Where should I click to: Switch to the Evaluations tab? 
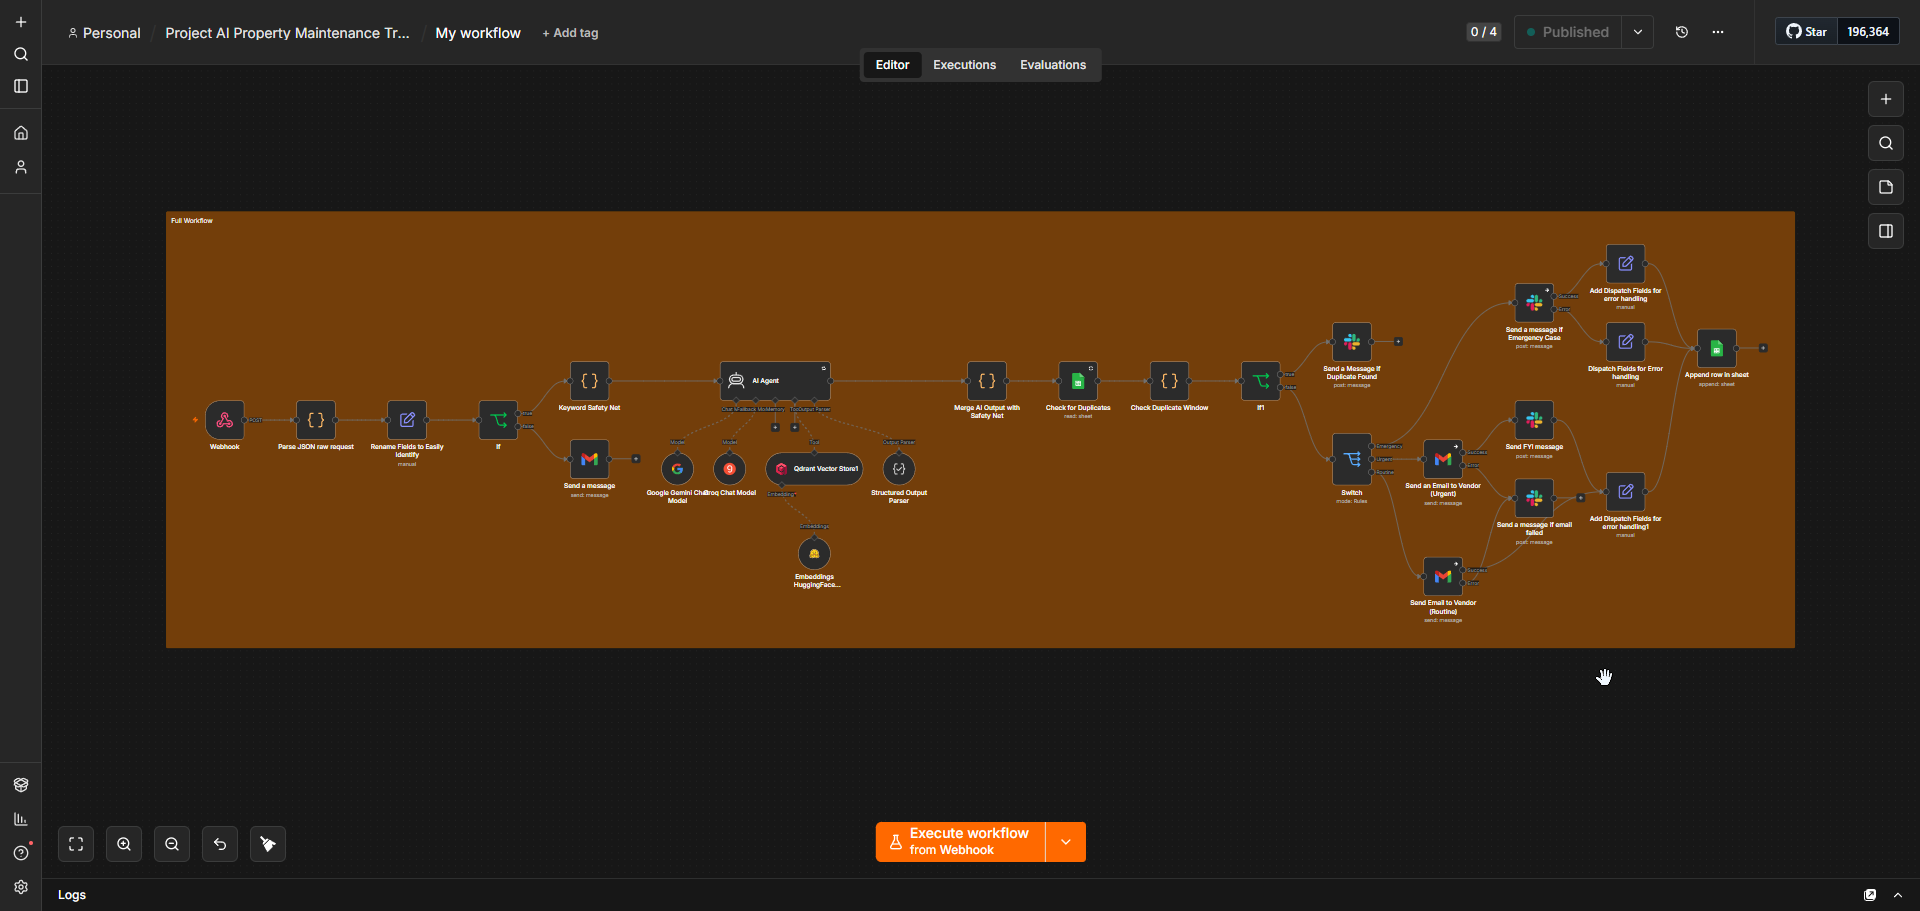[1053, 65]
